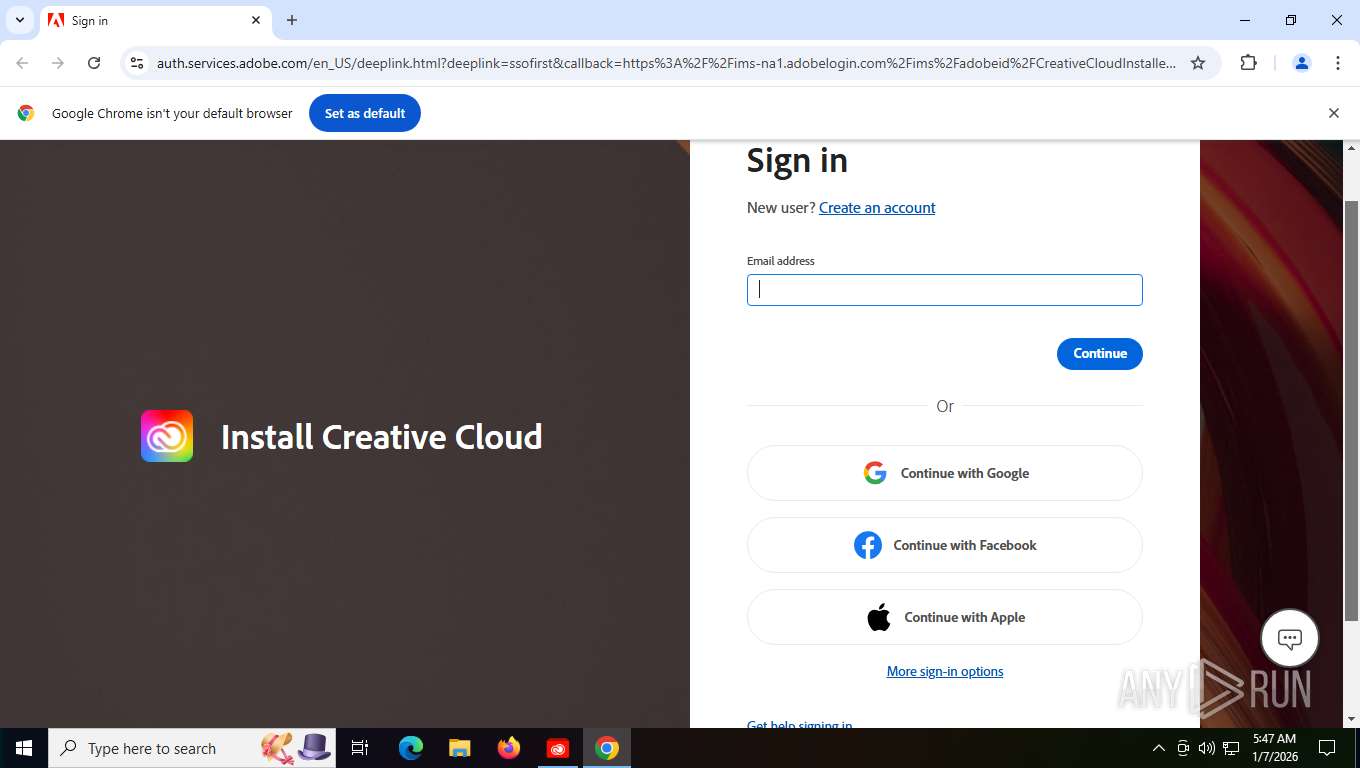Open More sign-in options link

(944, 671)
